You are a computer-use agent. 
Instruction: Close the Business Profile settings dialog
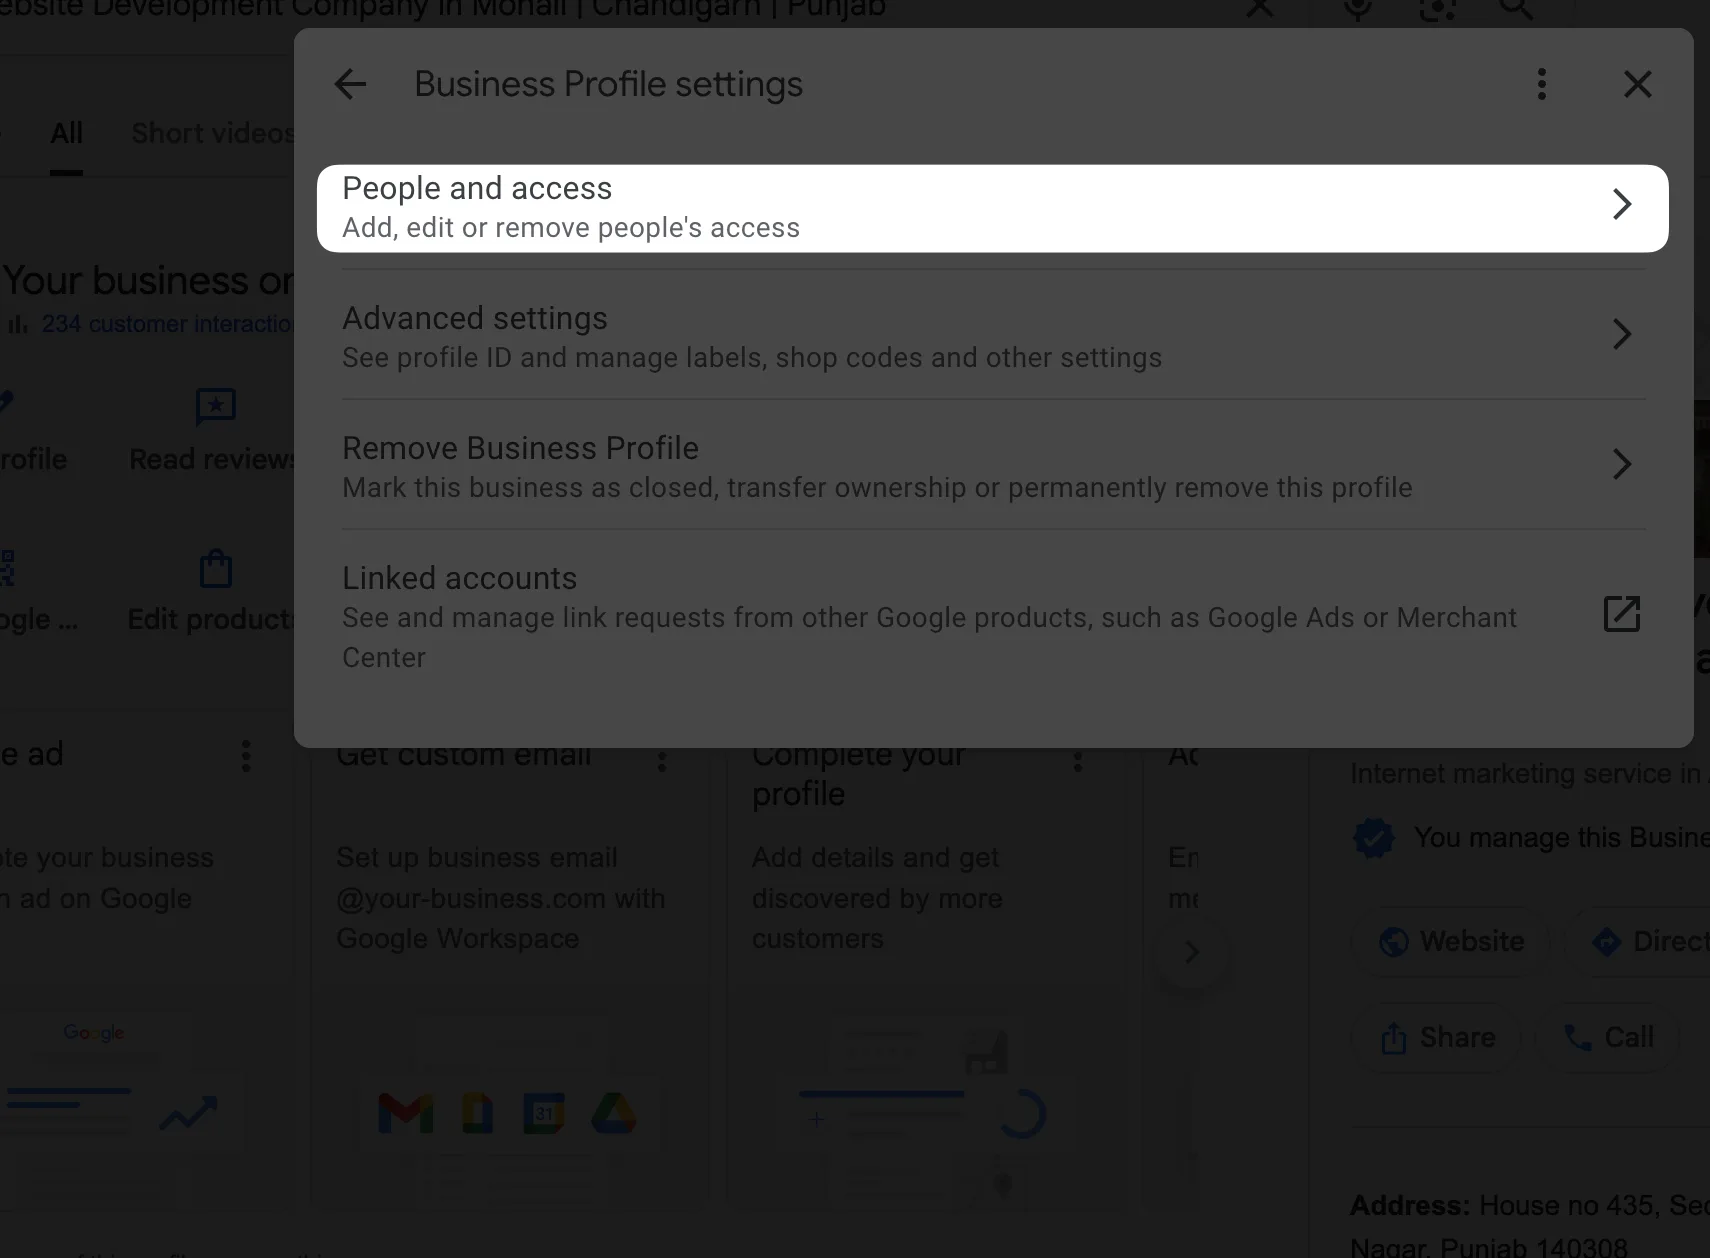(1637, 84)
